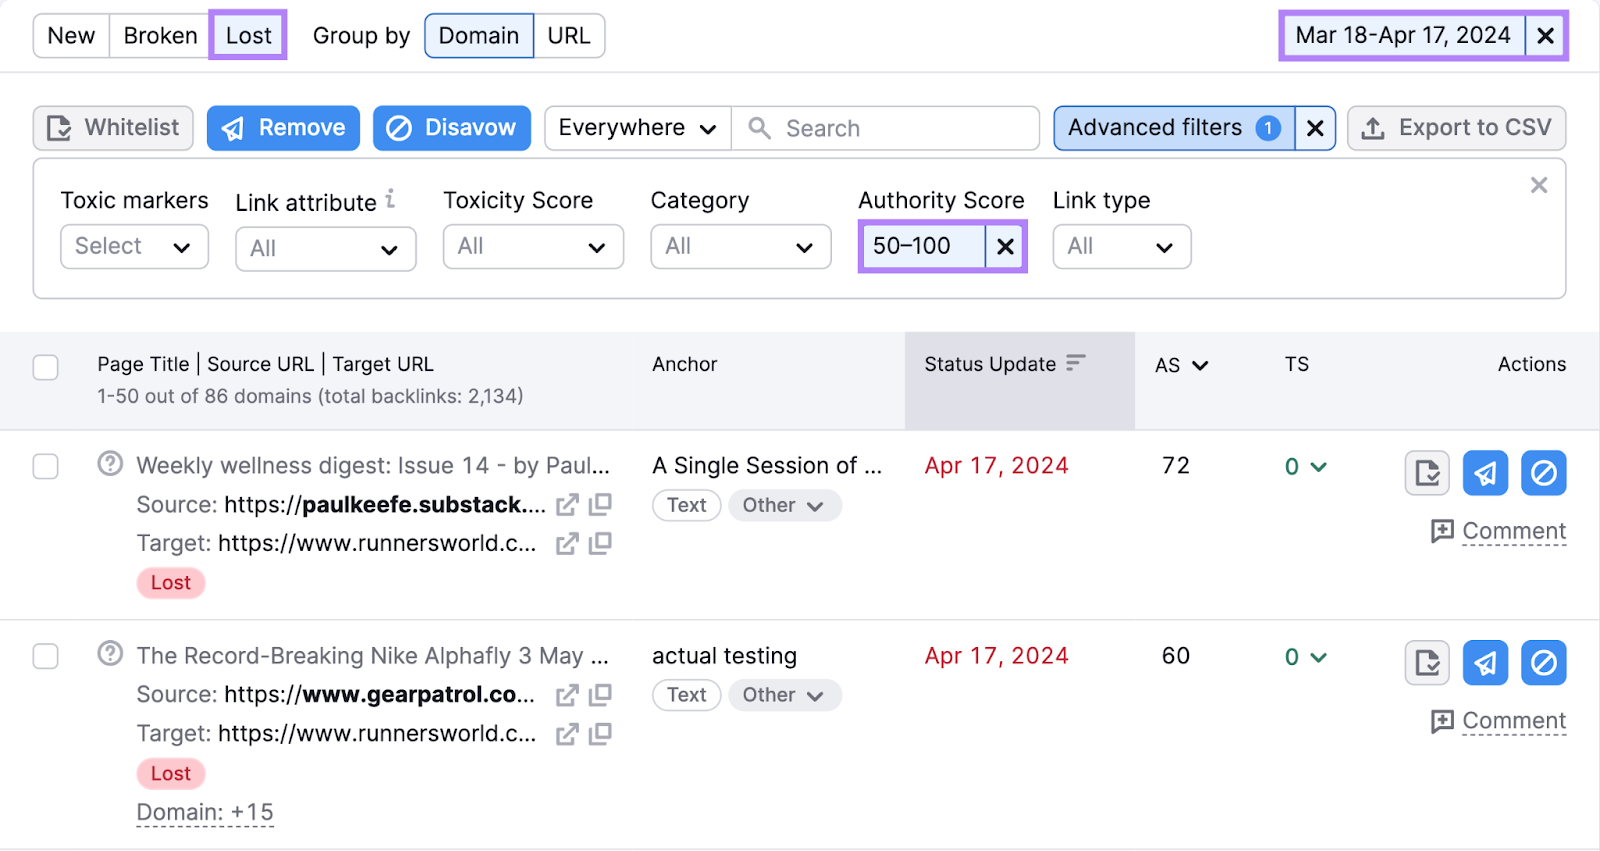Image resolution: width=1600 pixels, height=851 pixels.
Task: Copy the paulkeefe.substack source URL
Action: point(601,505)
